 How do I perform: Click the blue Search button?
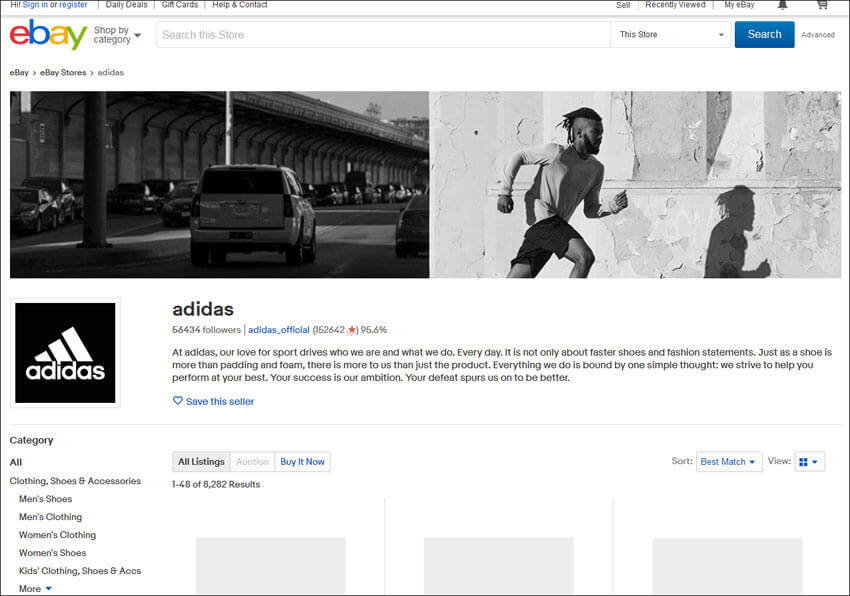pyautogui.click(x=764, y=35)
